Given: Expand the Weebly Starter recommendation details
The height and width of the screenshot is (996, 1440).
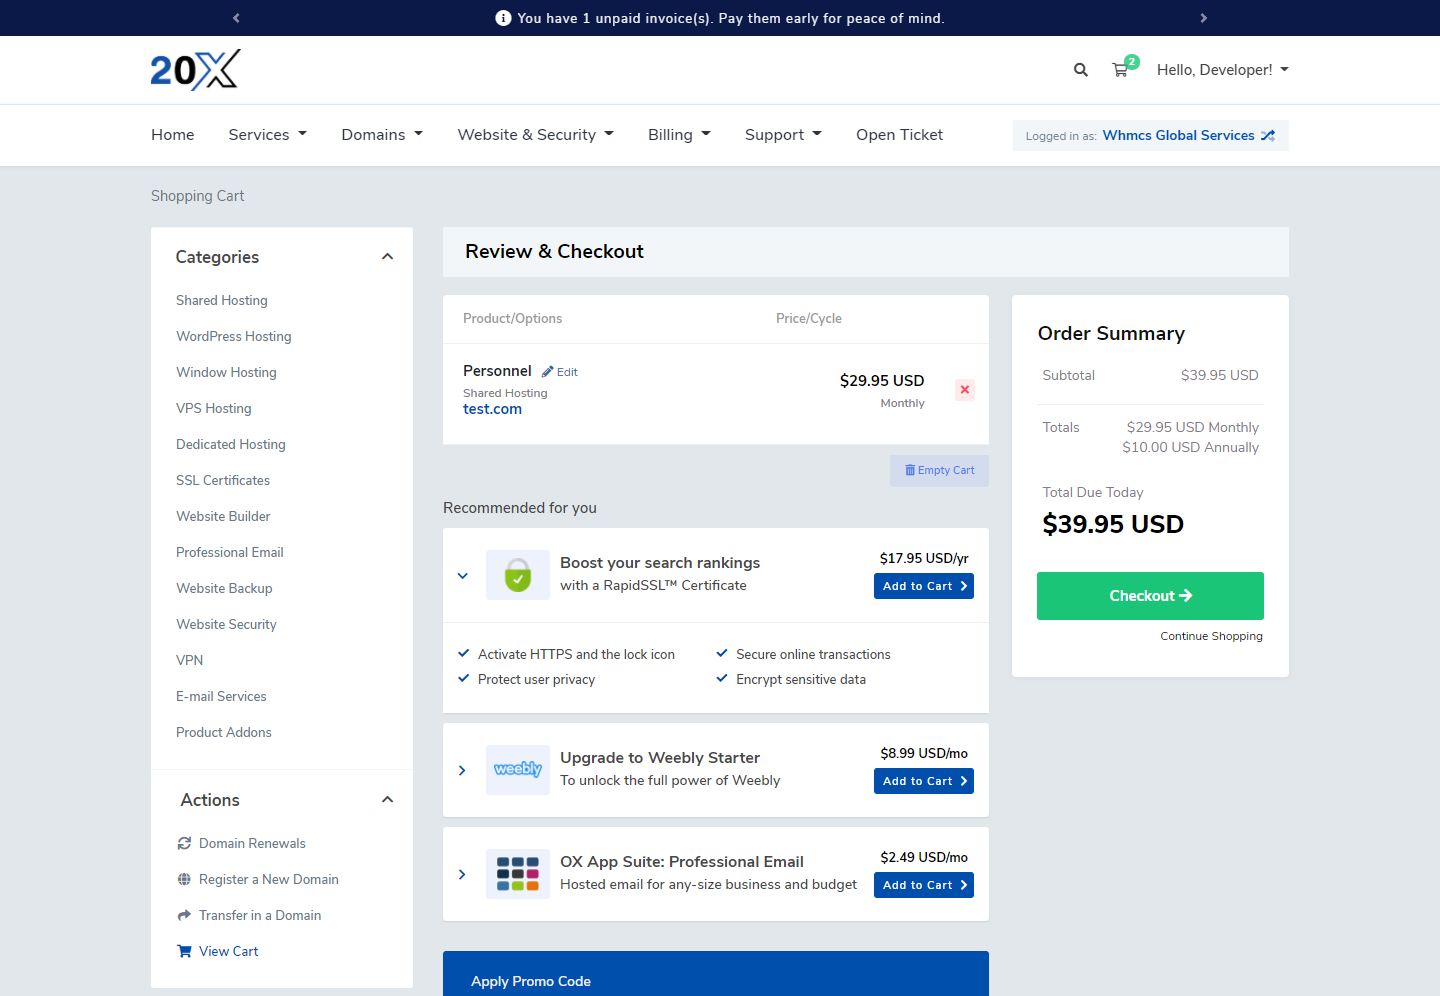Looking at the screenshot, I should [462, 770].
